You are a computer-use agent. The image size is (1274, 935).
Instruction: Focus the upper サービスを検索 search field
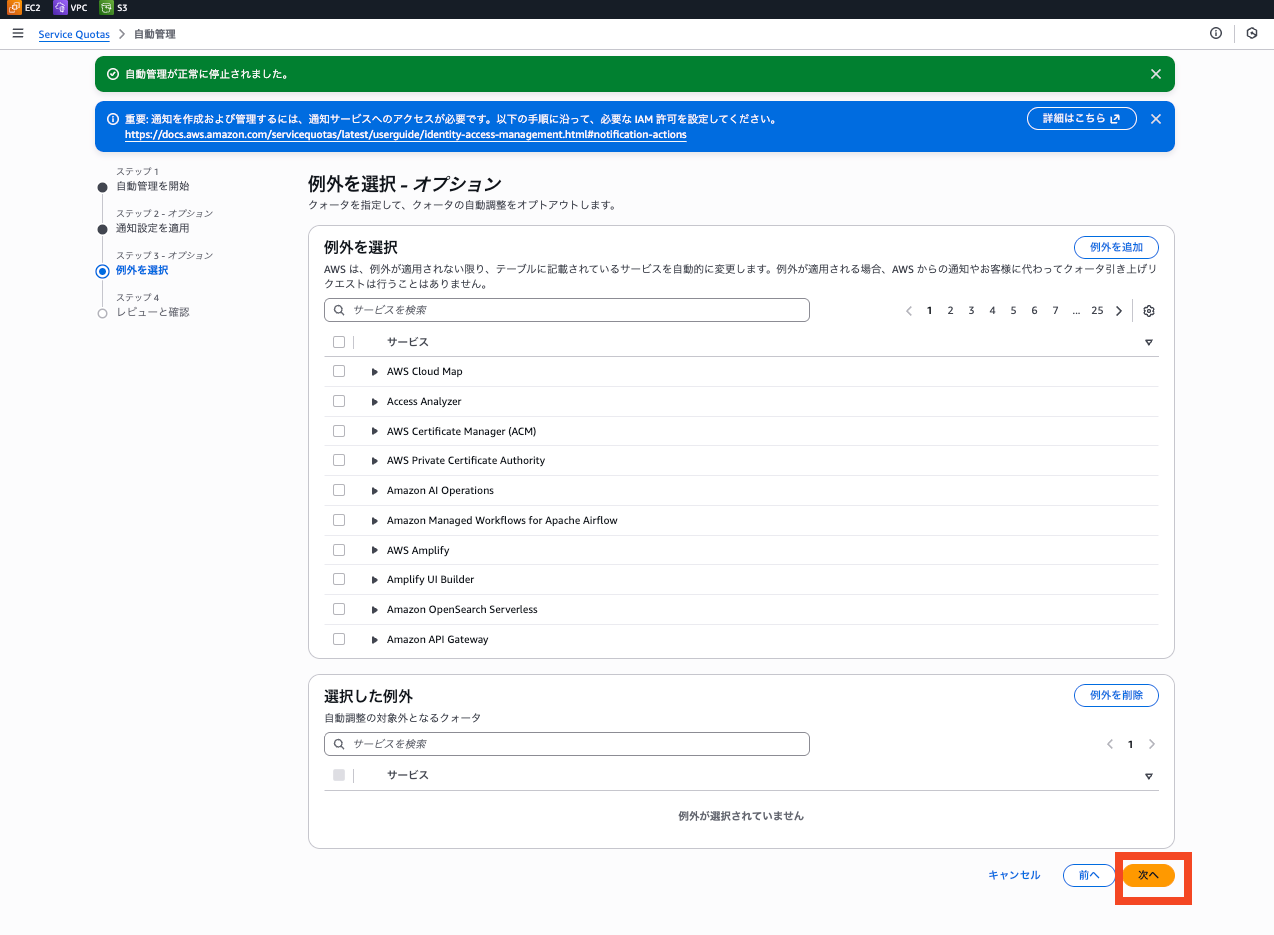(567, 311)
